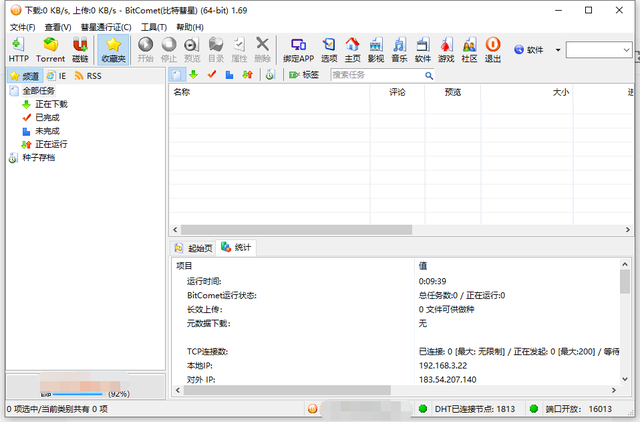Viewport: 640px width, 422px height.
Task: Open the toolbar search combo box
Action: click(599, 50)
